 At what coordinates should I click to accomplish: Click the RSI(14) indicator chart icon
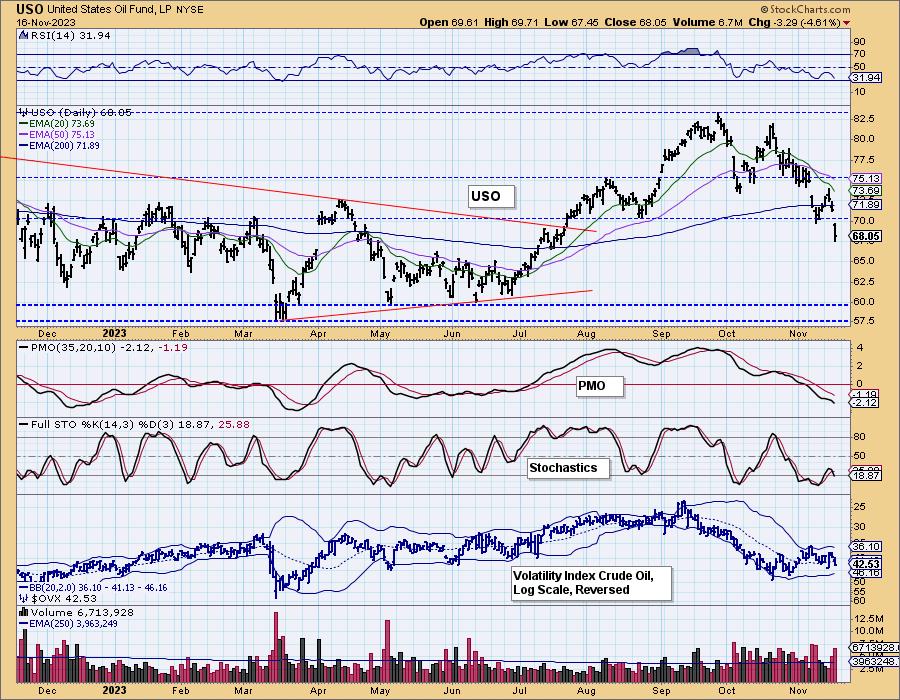pos(24,35)
